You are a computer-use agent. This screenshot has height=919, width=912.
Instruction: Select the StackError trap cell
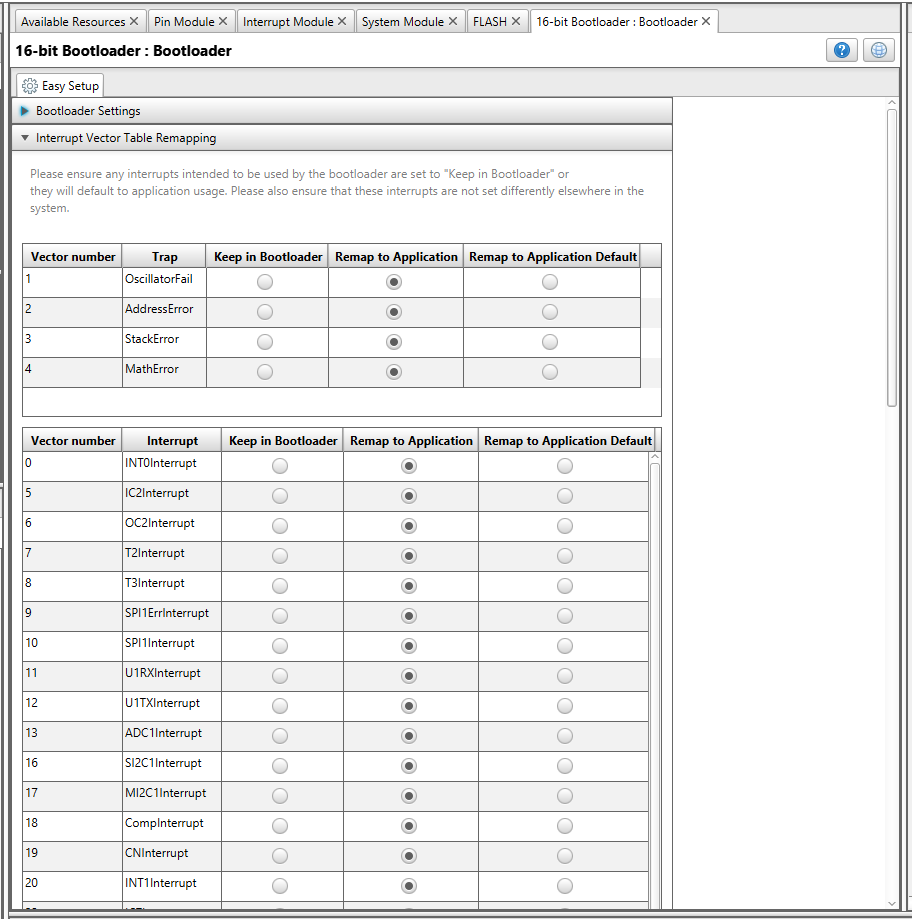pos(164,342)
